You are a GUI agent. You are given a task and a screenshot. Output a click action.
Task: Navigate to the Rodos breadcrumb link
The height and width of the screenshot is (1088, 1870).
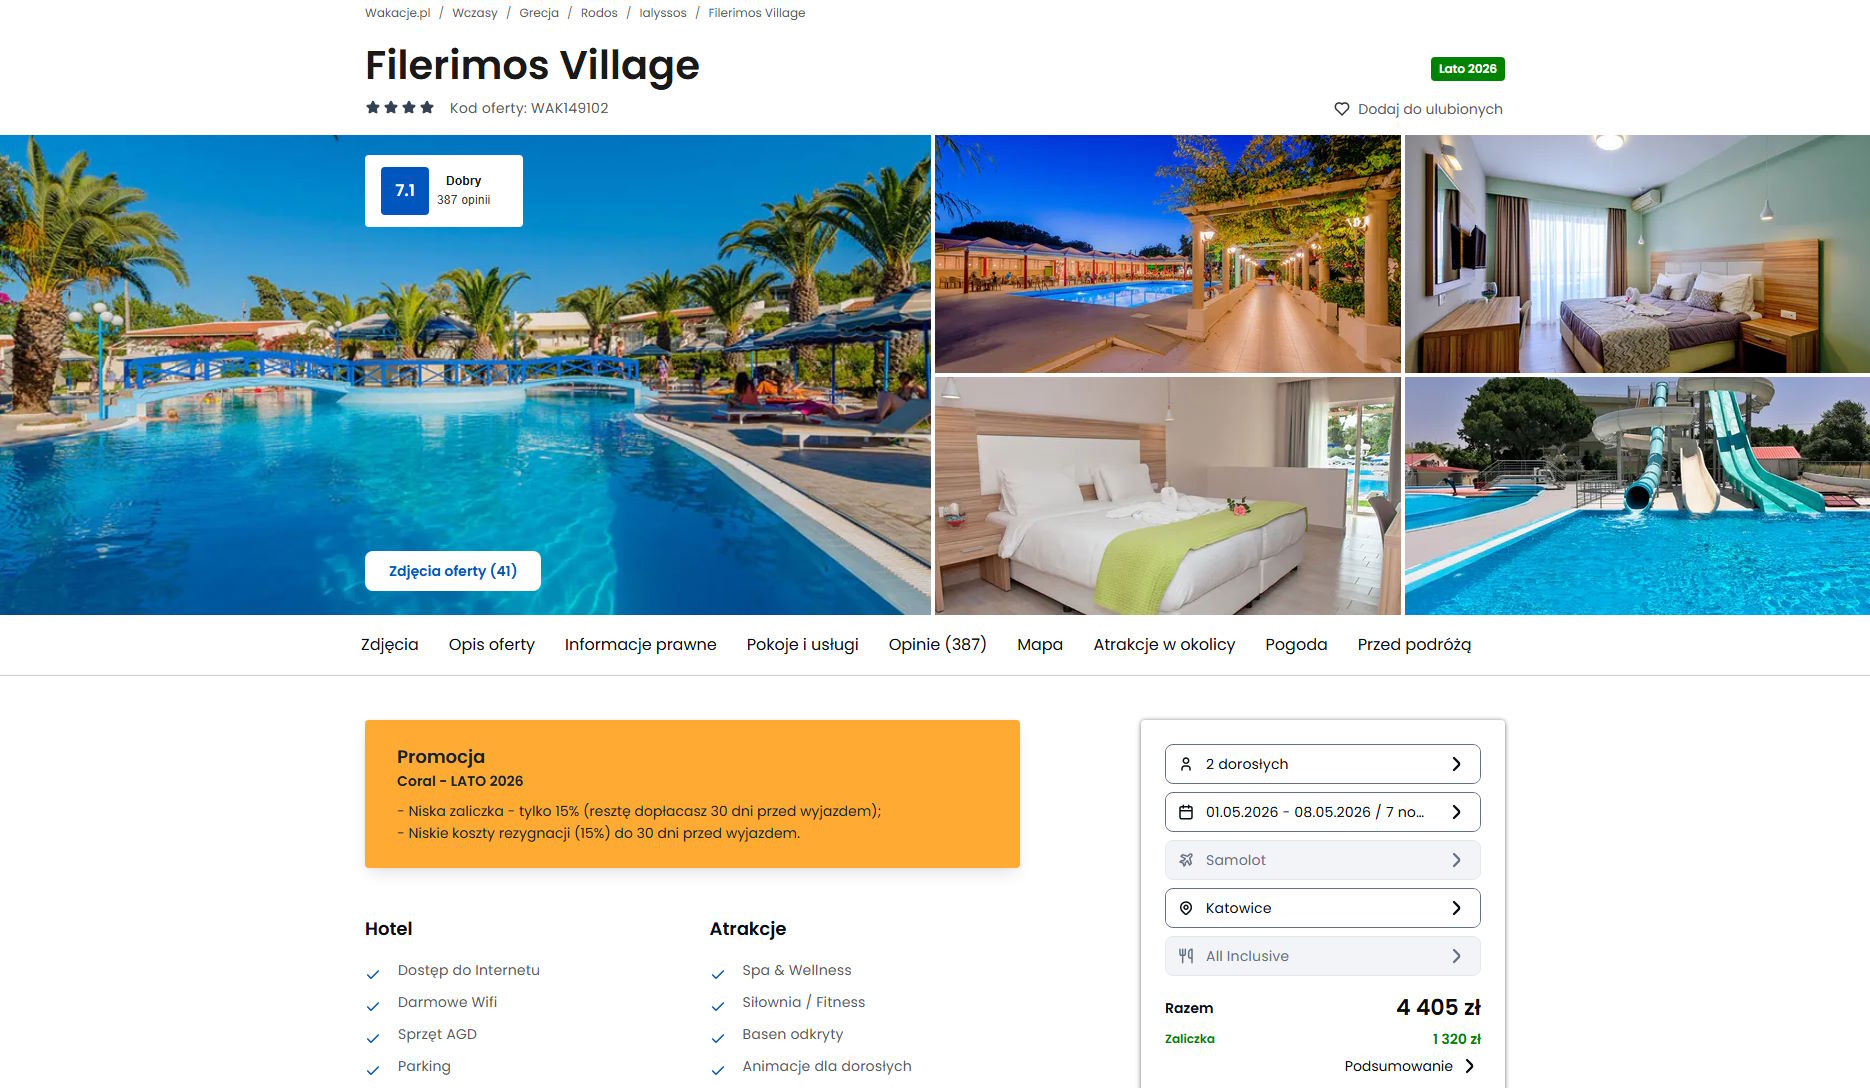point(599,13)
